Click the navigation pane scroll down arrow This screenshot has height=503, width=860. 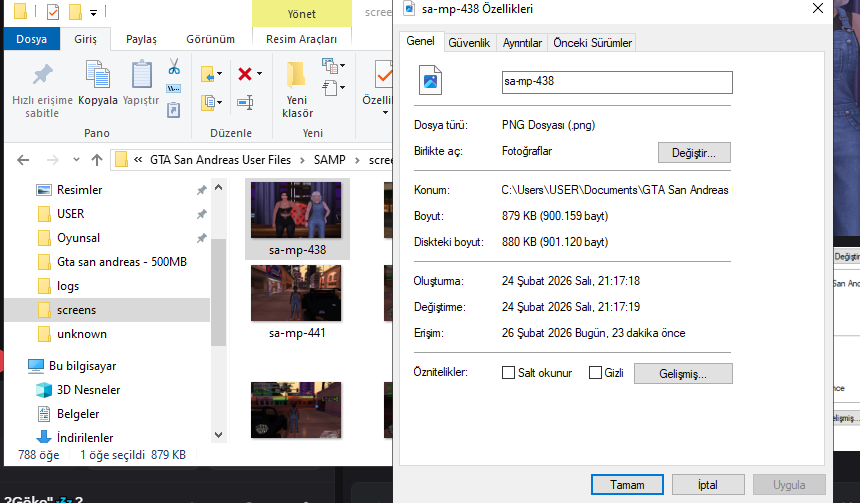pyautogui.click(x=218, y=435)
